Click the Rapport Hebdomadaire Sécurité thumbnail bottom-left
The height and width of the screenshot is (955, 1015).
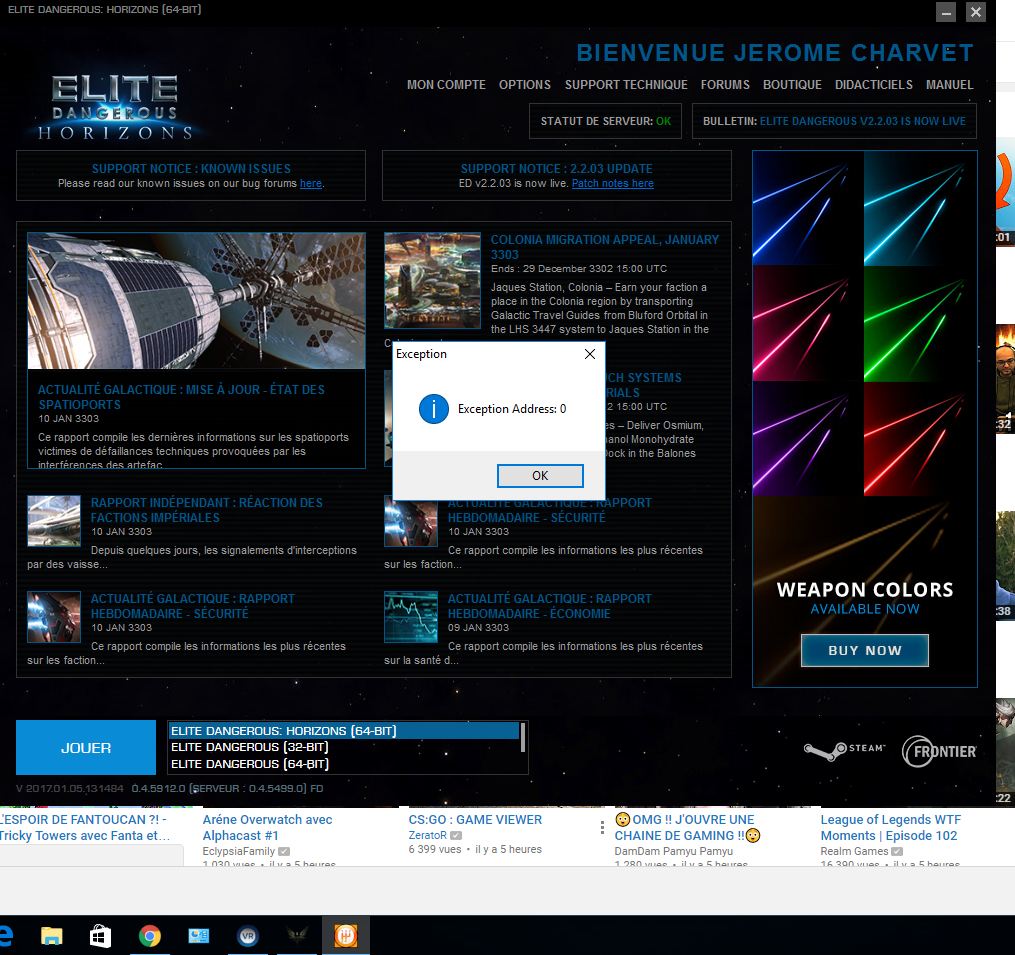(x=54, y=617)
